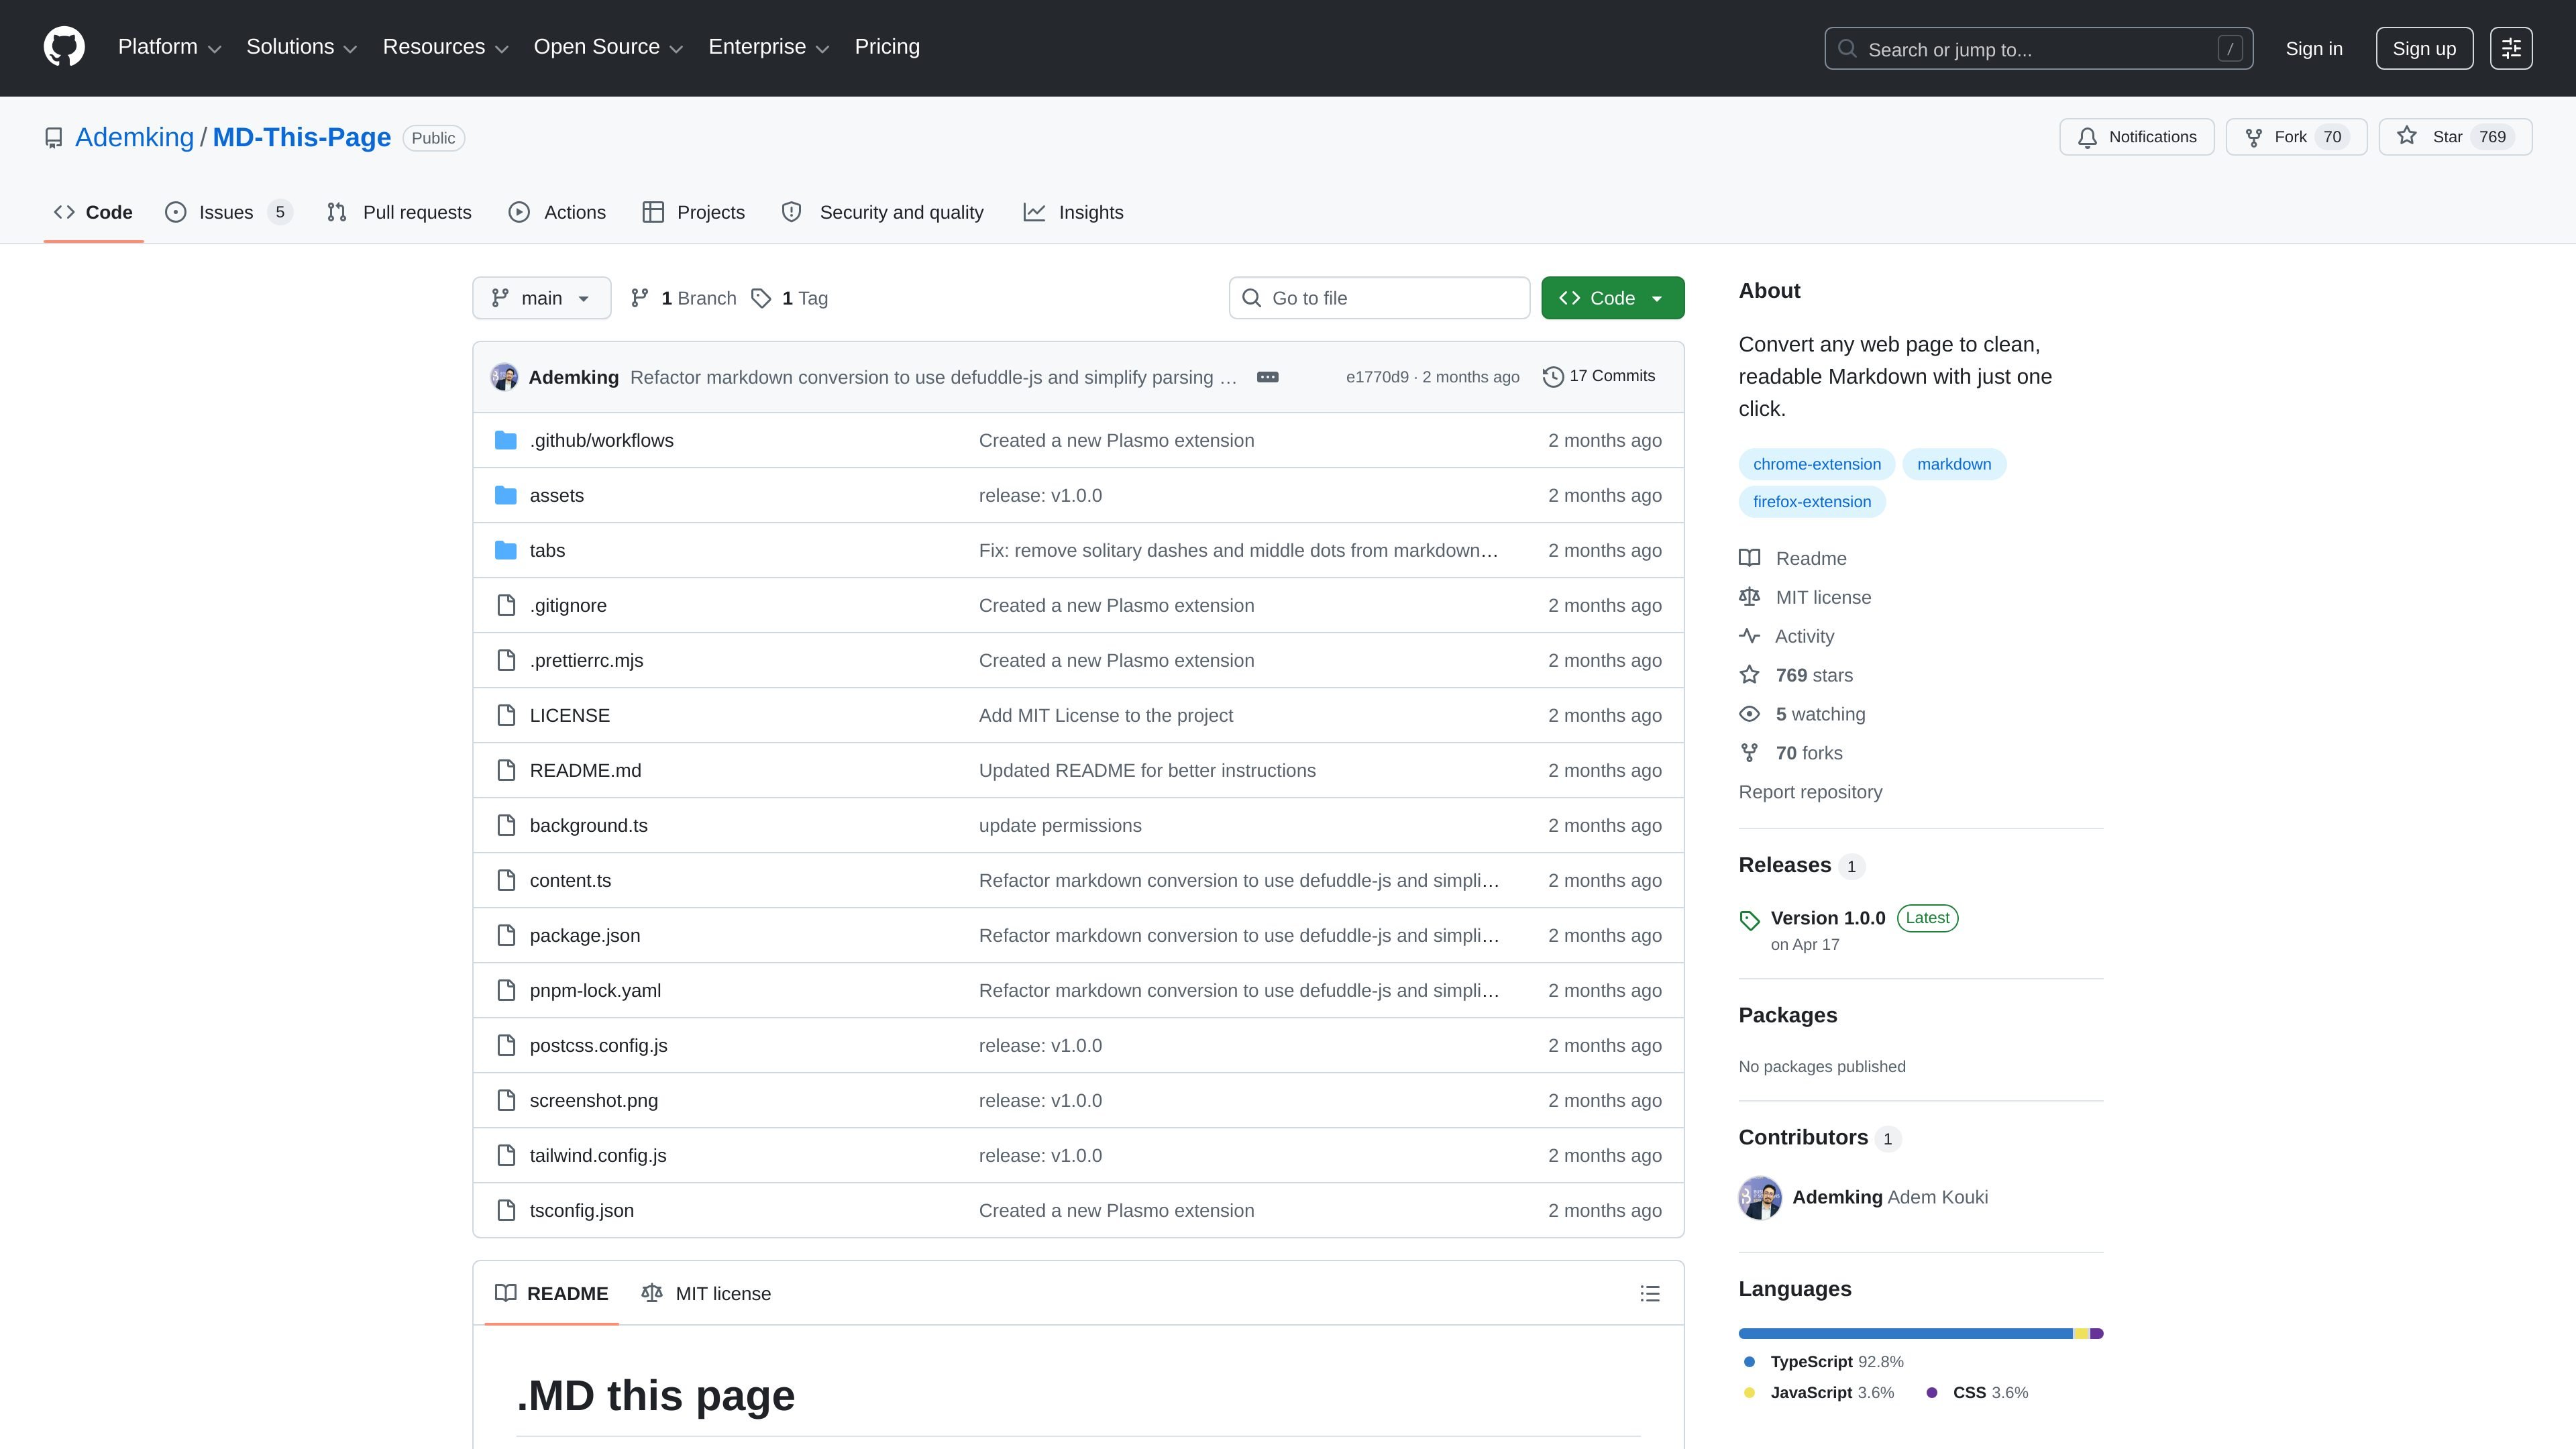Click Ademking contributor avatar
Viewport: 2576px width, 1449px height.
pyautogui.click(x=1760, y=1197)
